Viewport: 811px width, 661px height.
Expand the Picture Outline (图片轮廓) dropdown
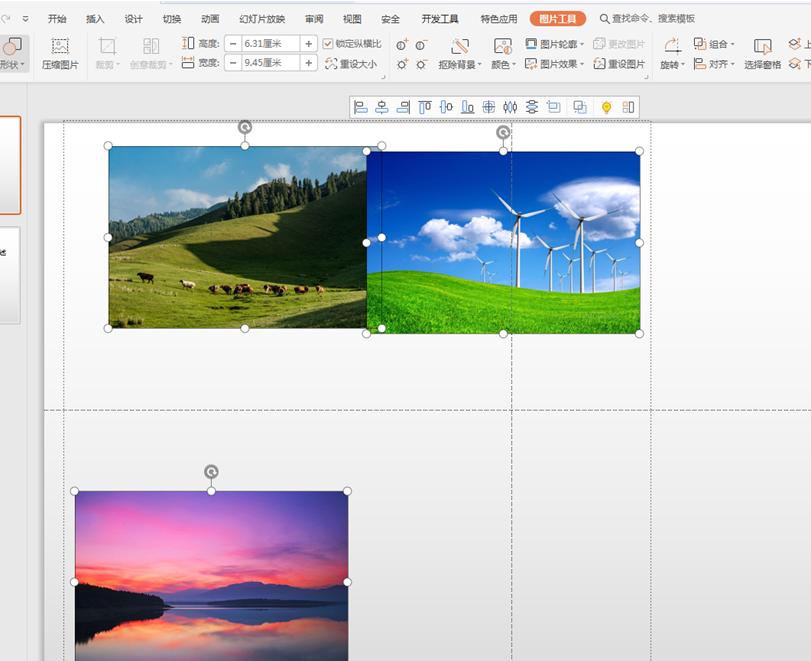click(555, 45)
